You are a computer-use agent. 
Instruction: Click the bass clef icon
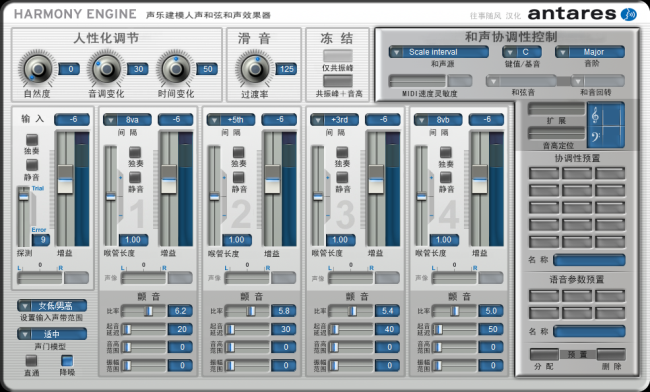click(596, 136)
